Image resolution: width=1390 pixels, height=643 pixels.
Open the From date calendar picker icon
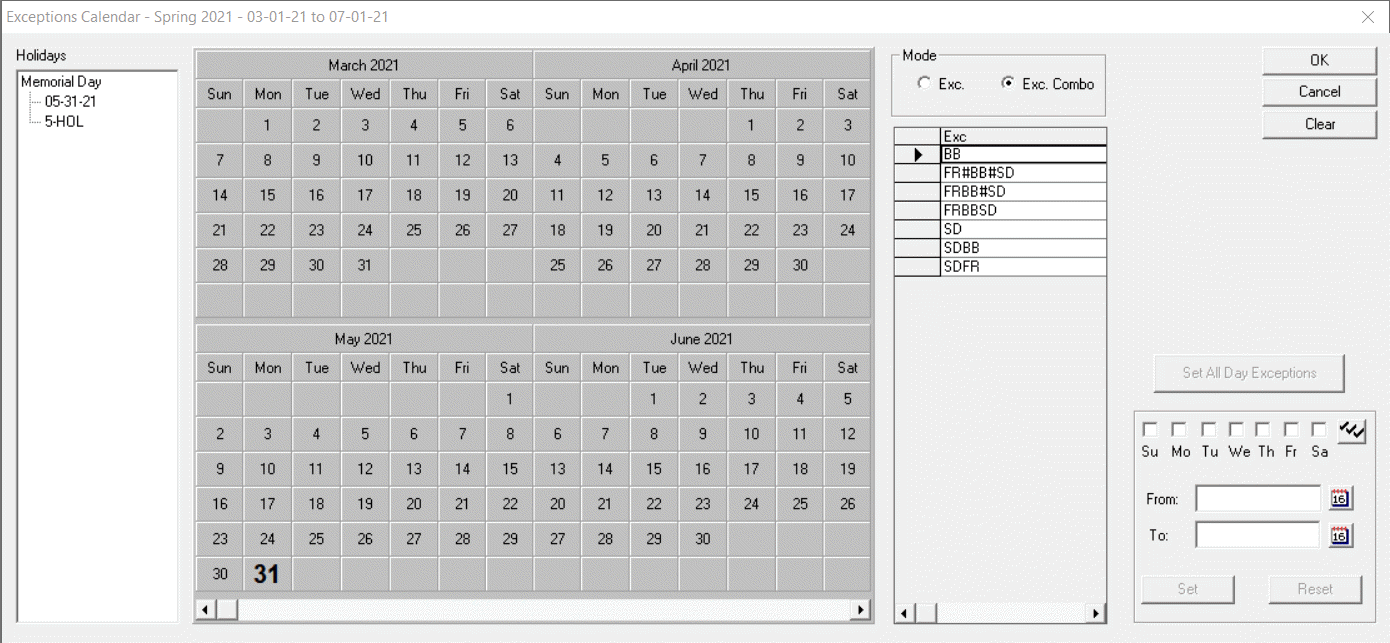click(1341, 497)
